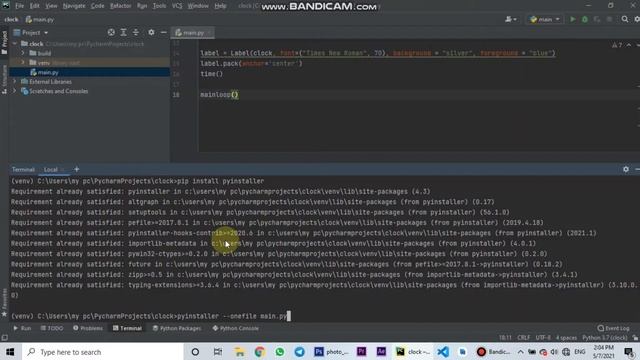Open WhatsApp from the taskbar
The width and height of the screenshot is (640, 360).
(280, 352)
